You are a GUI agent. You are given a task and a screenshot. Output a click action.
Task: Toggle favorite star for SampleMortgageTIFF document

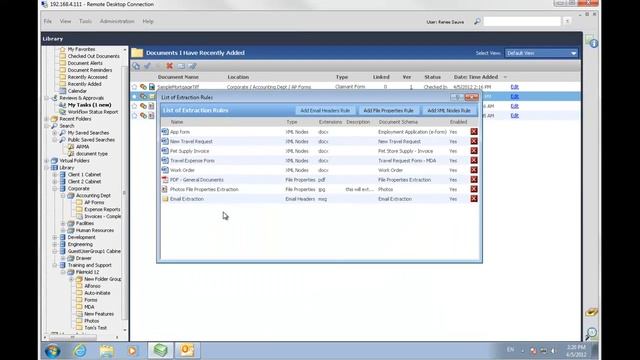pos(134,87)
